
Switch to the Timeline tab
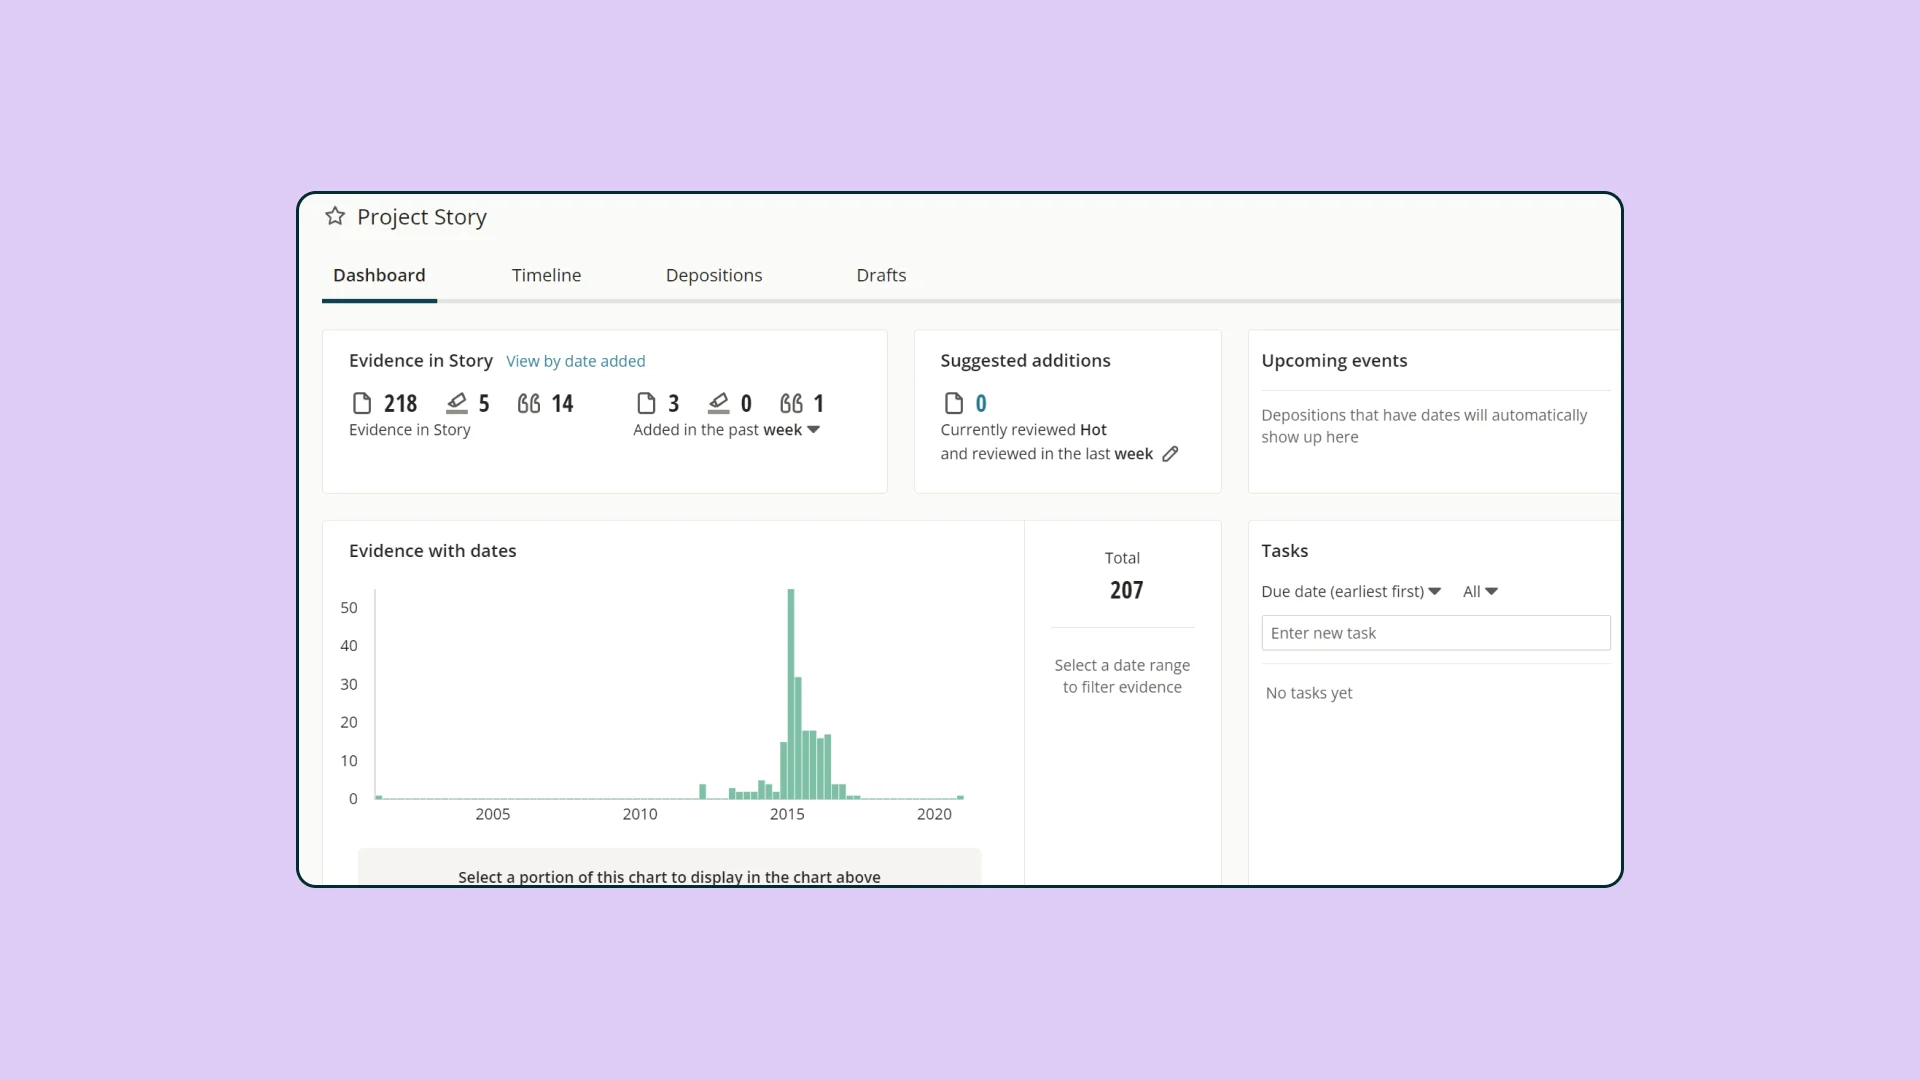(x=546, y=275)
